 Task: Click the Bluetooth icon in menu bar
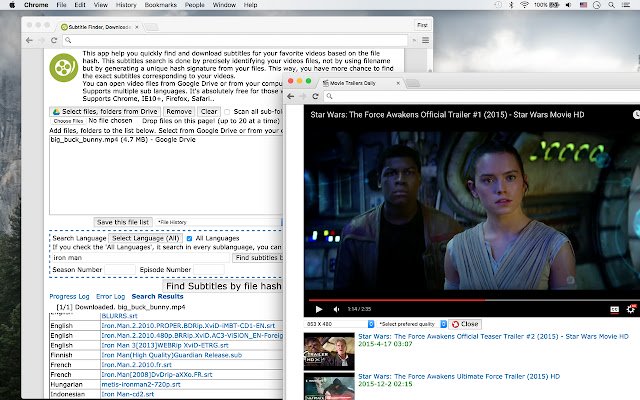coord(511,5)
